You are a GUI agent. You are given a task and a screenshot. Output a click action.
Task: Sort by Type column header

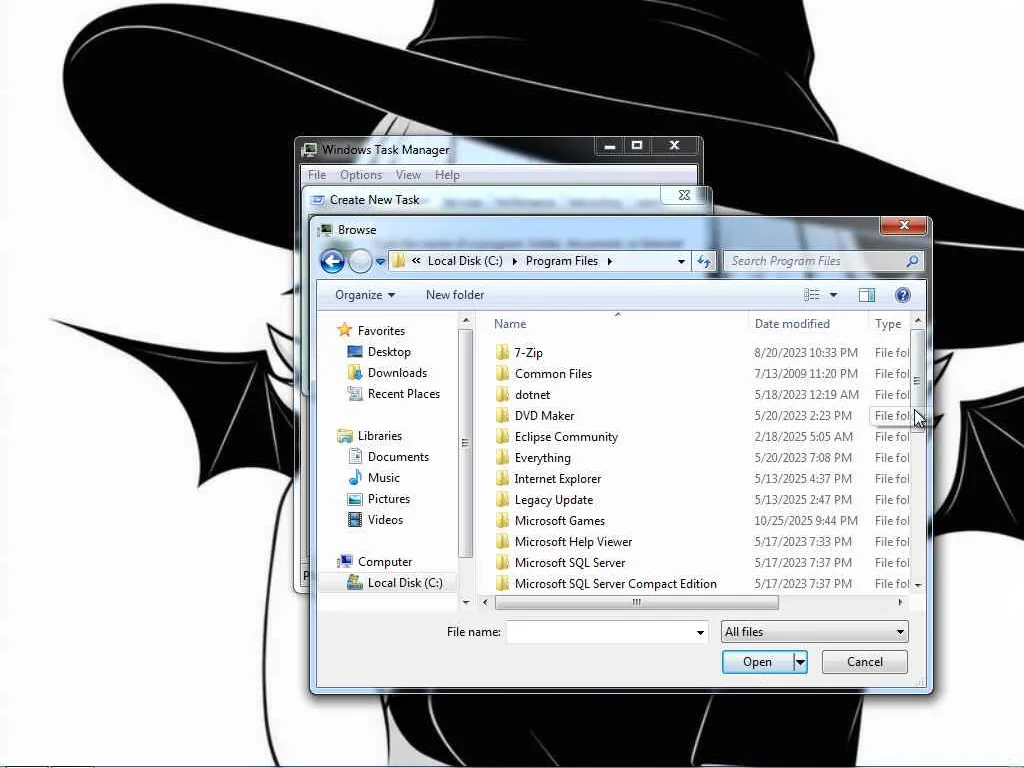pyautogui.click(x=888, y=324)
